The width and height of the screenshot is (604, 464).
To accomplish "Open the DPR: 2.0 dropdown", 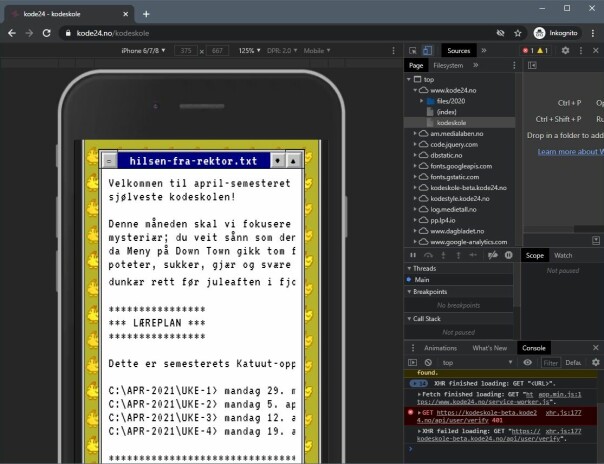I will click(x=282, y=50).
